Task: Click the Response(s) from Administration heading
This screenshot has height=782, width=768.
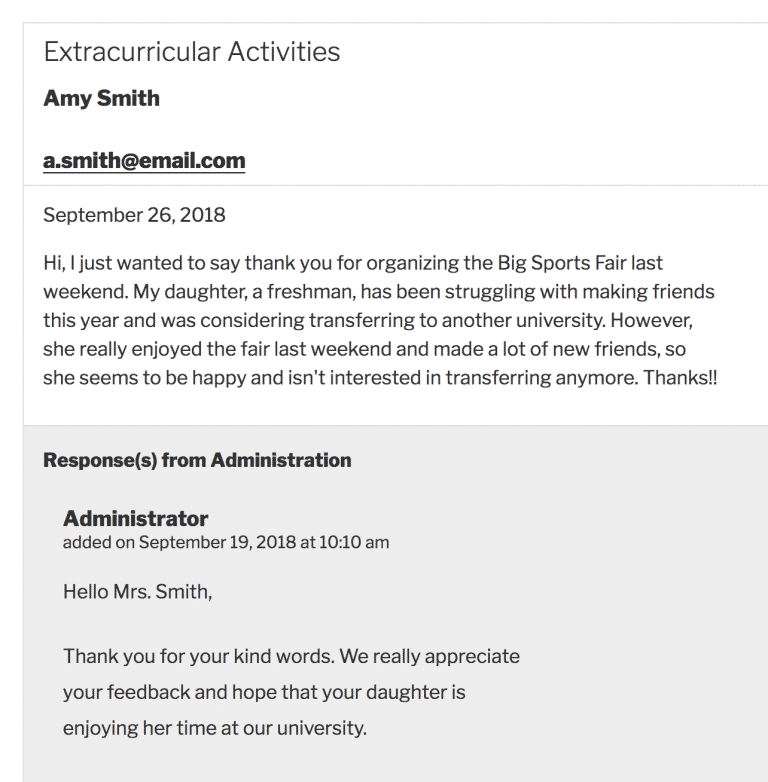Action: pos(197,460)
